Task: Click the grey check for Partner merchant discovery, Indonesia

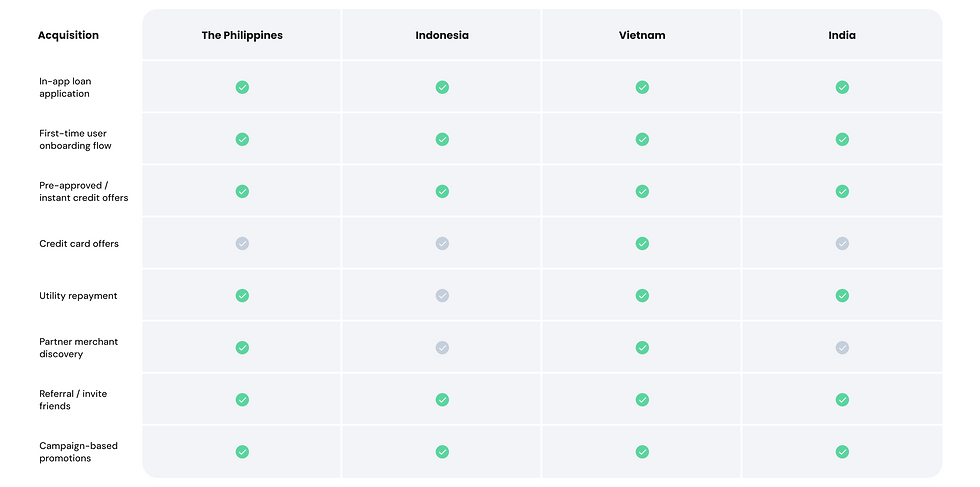Action: 442,347
